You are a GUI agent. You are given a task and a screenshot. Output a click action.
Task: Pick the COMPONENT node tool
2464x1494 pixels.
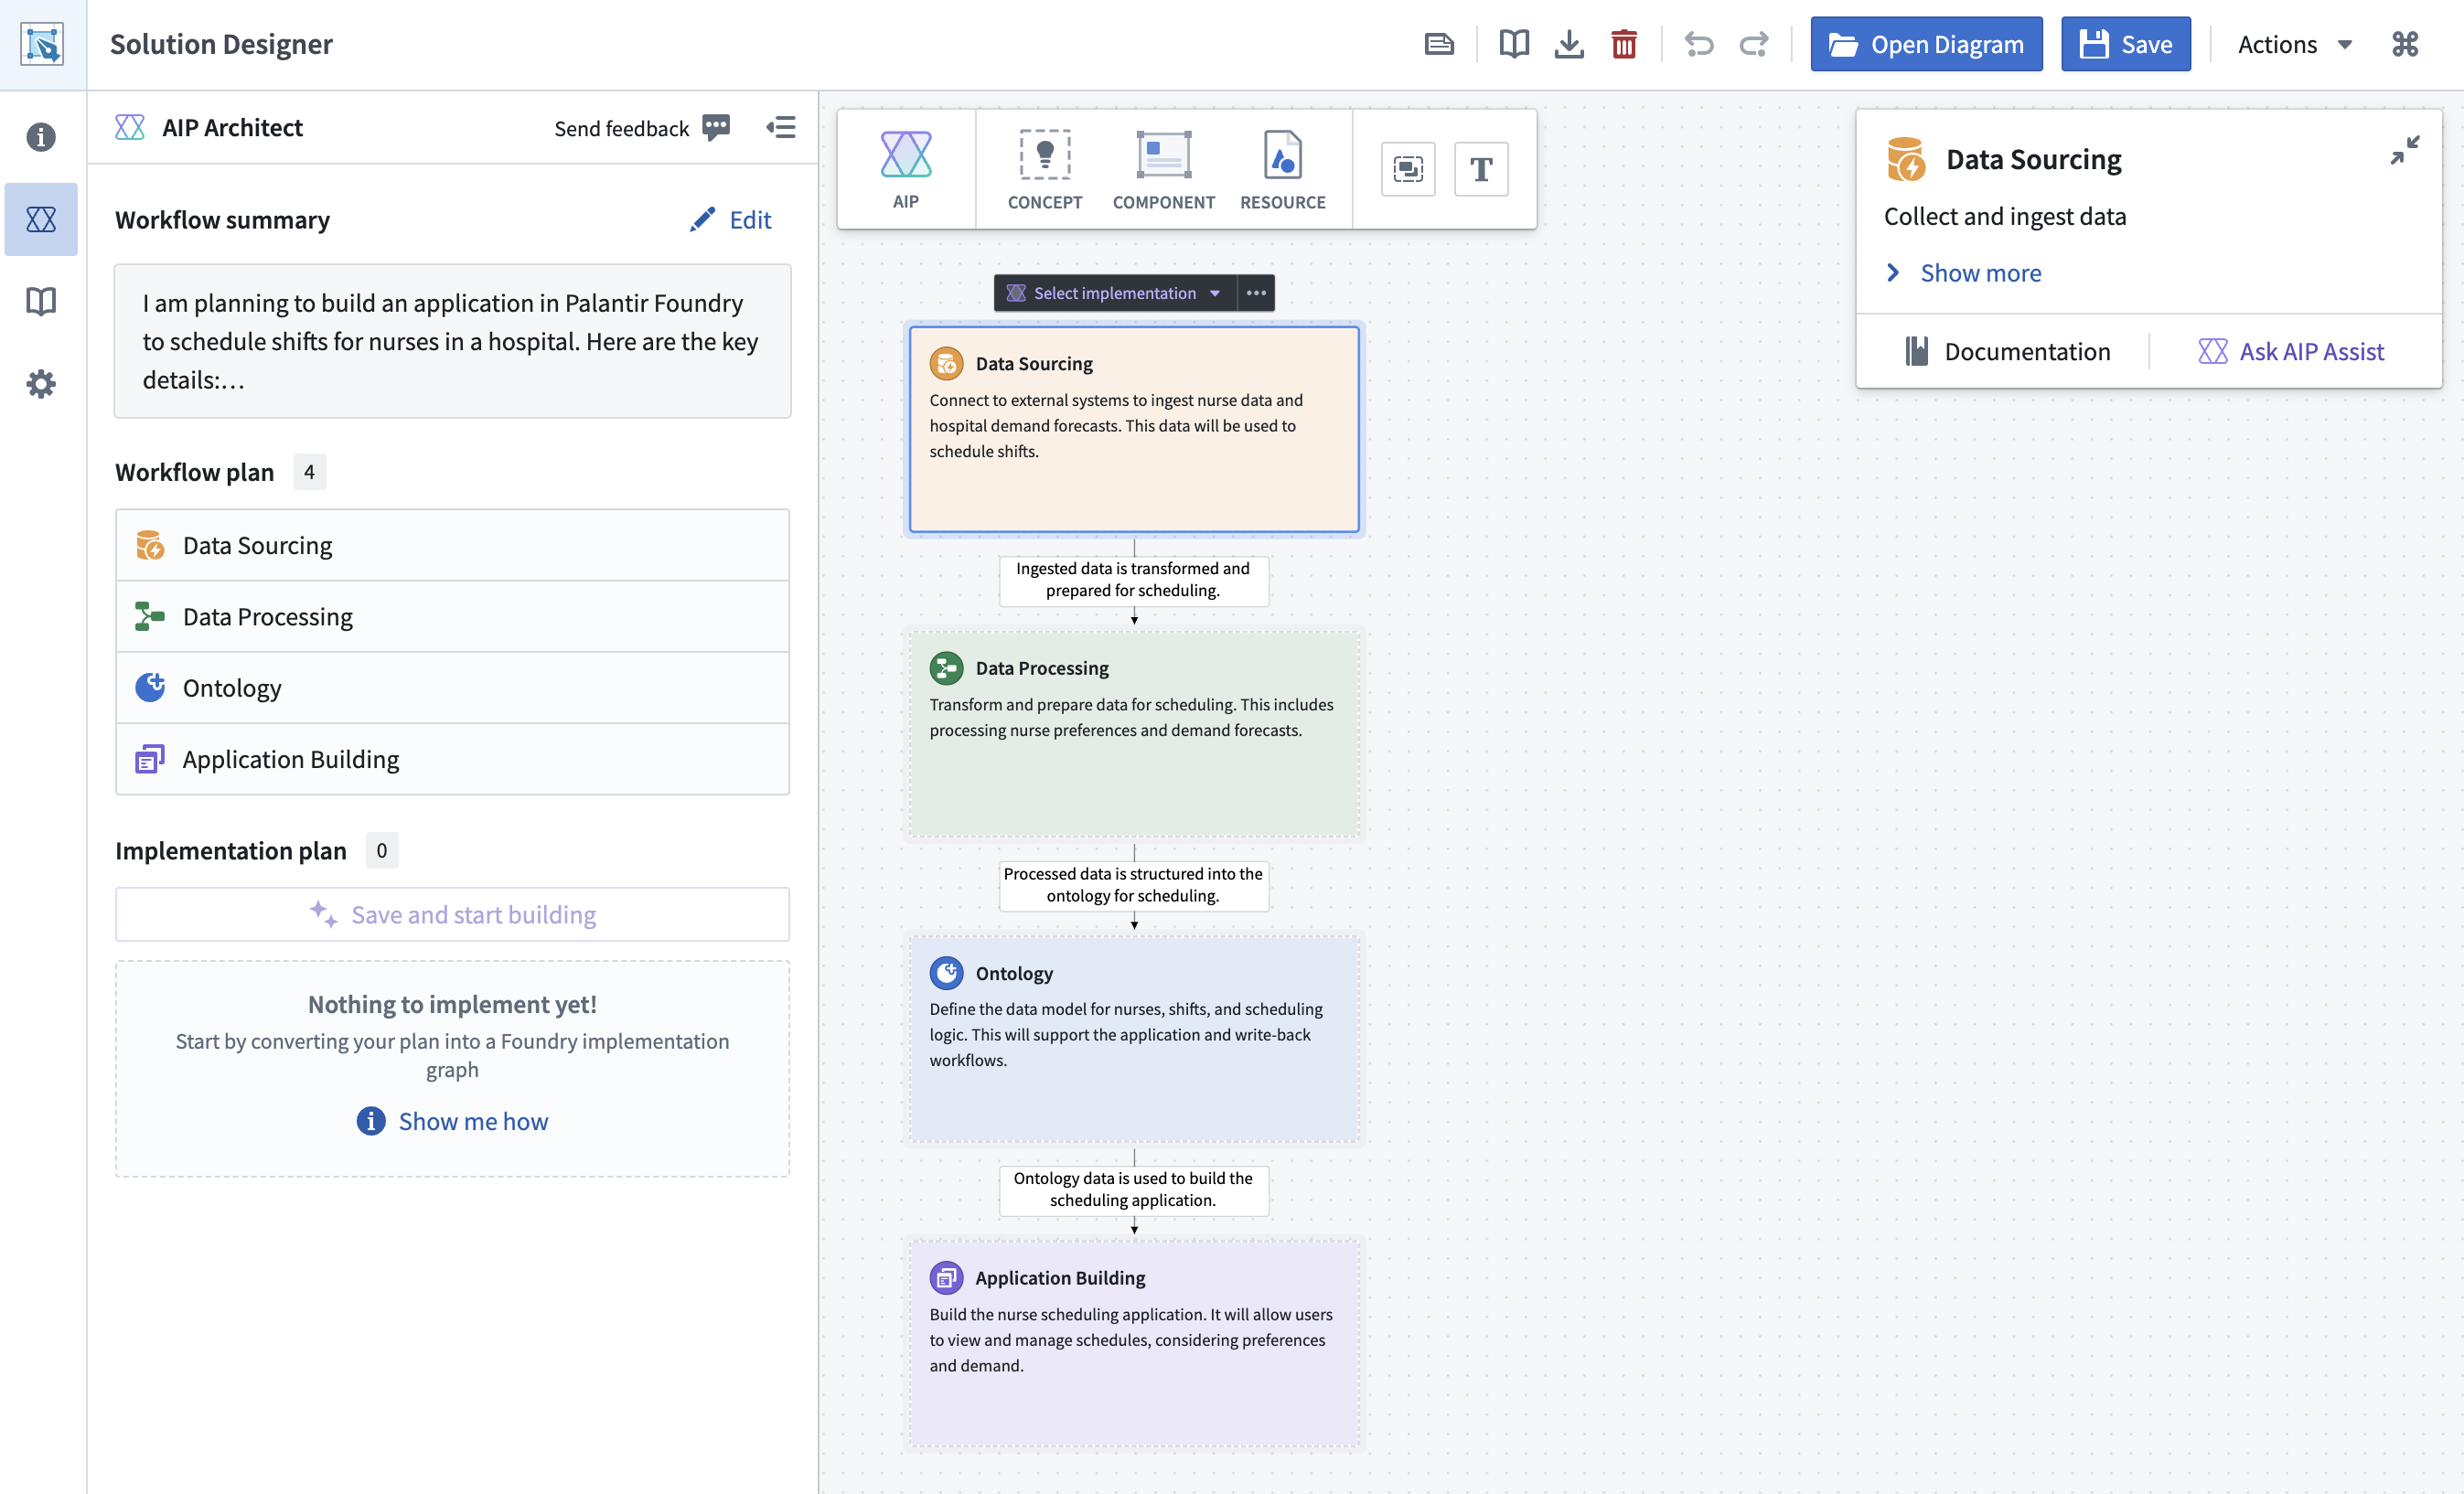coord(1163,169)
